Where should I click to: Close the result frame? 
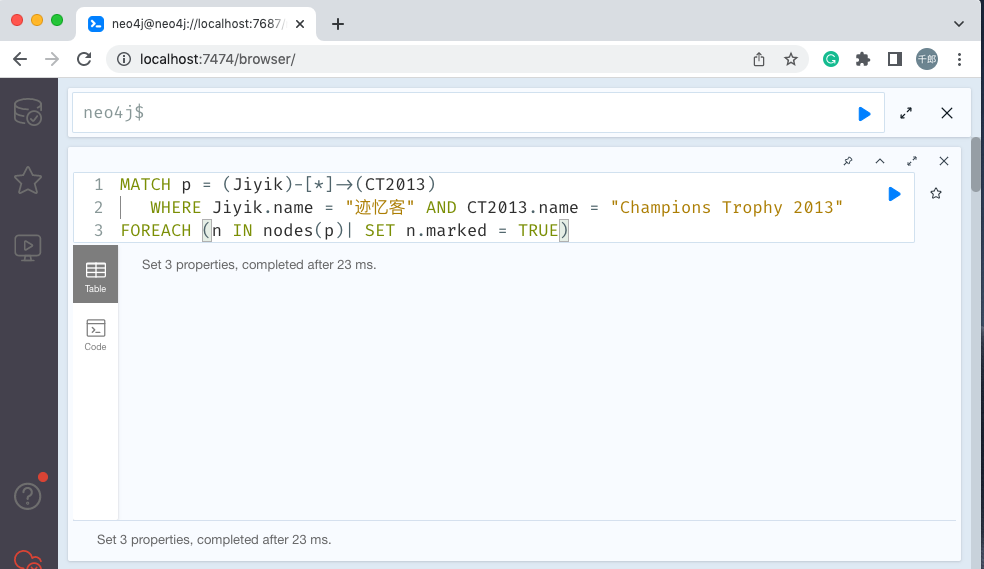[x=944, y=161]
